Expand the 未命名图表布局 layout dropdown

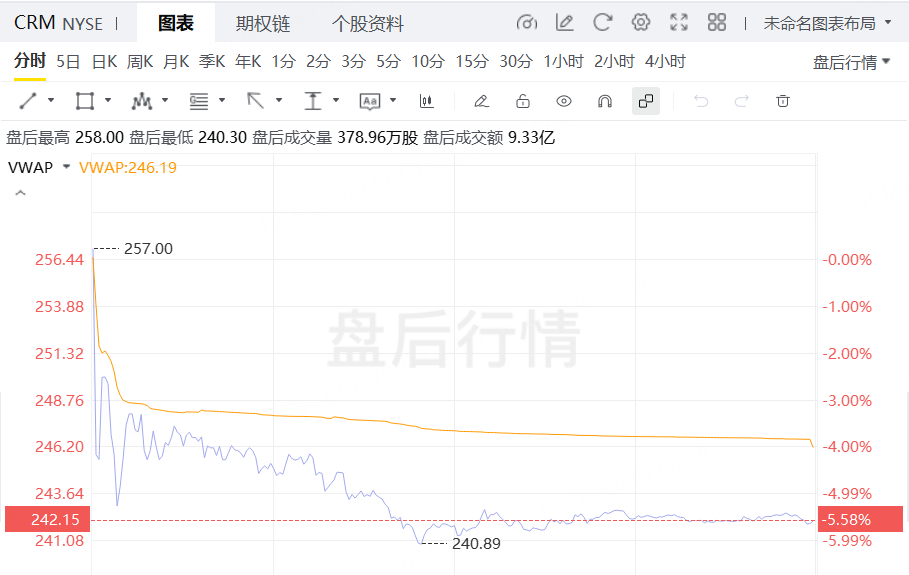coord(827,22)
